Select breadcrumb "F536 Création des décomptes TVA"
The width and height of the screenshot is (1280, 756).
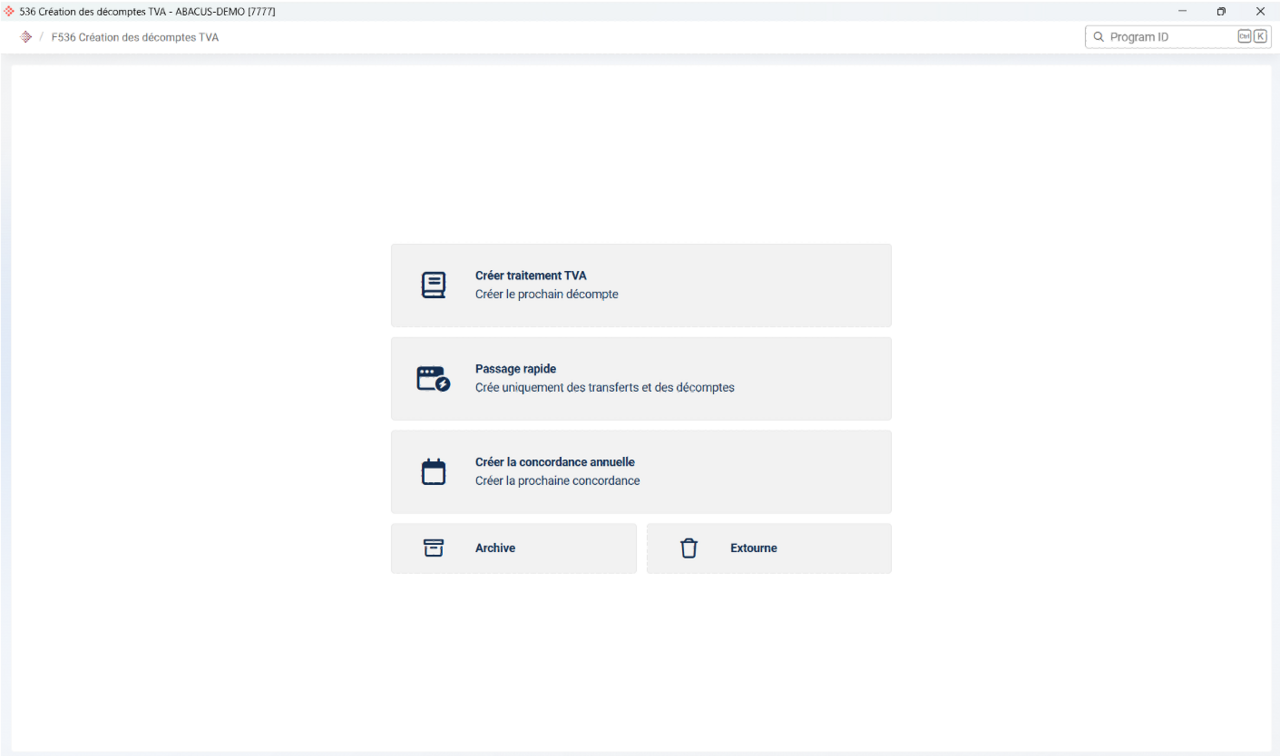click(135, 37)
